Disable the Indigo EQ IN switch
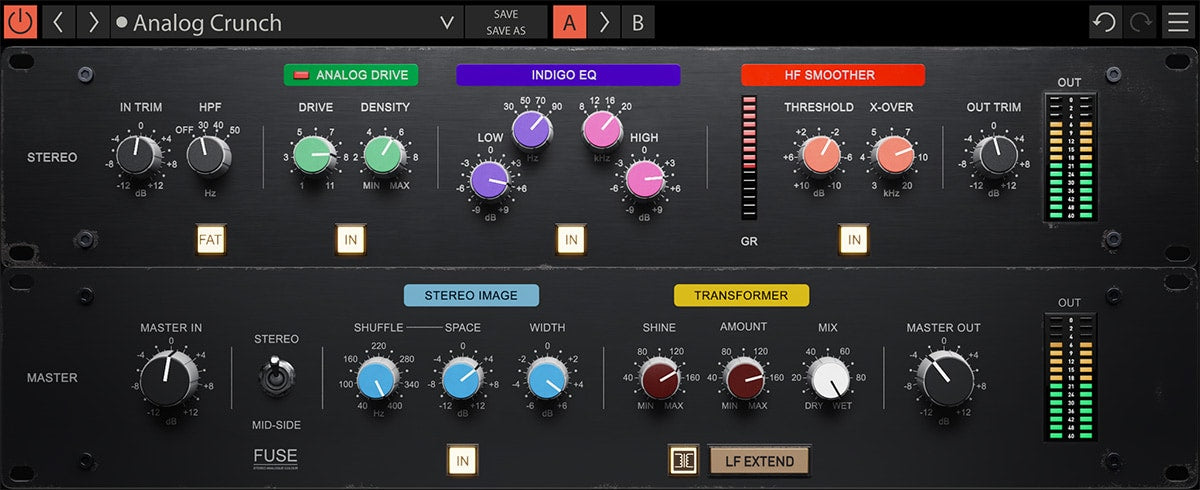The height and width of the screenshot is (490, 1200). pos(571,240)
